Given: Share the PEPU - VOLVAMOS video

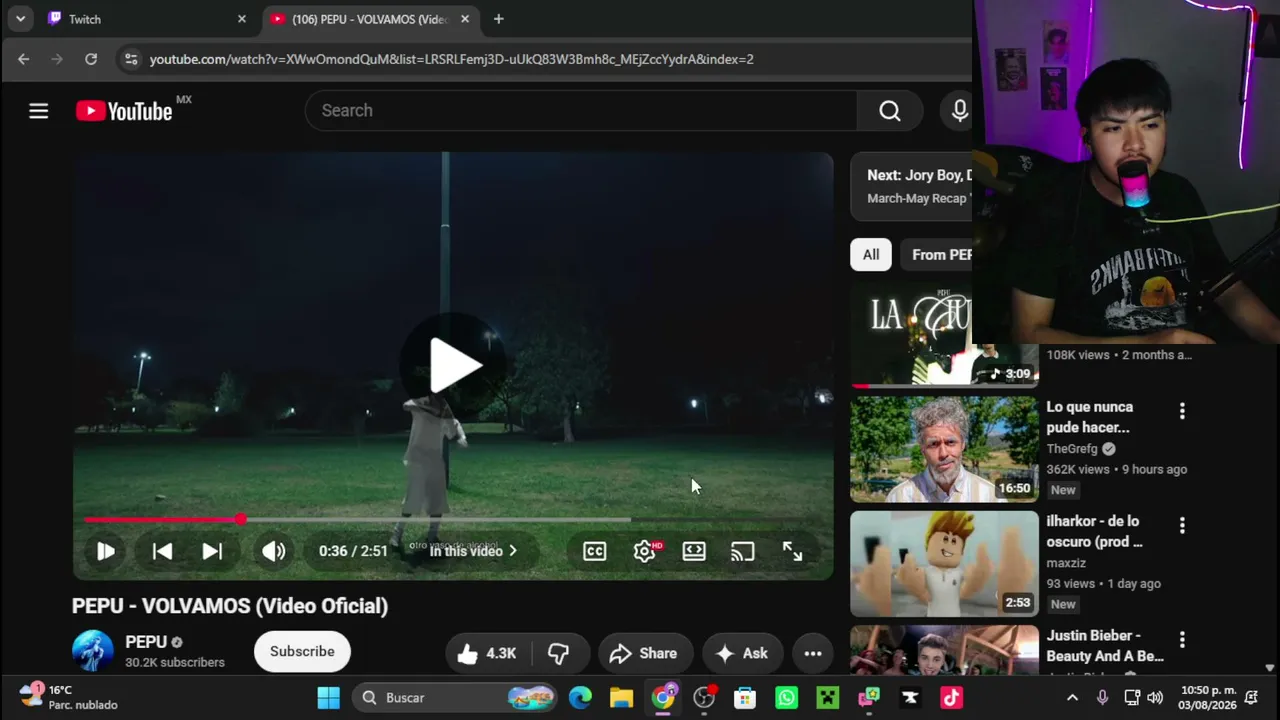Looking at the screenshot, I should point(645,654).
